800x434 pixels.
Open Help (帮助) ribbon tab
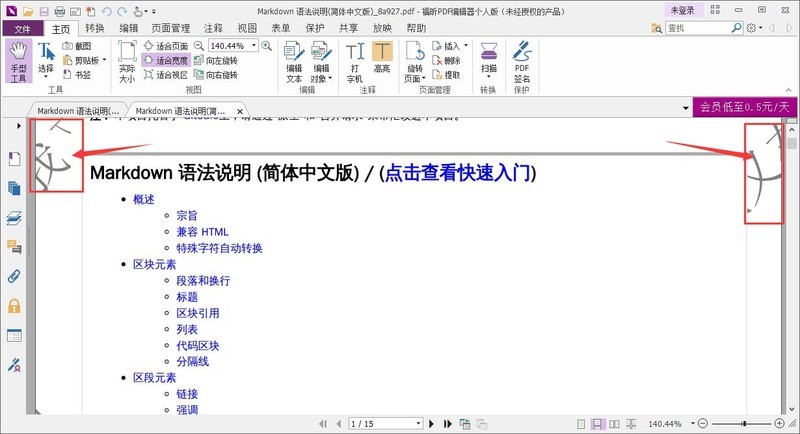tap(416, 29)
